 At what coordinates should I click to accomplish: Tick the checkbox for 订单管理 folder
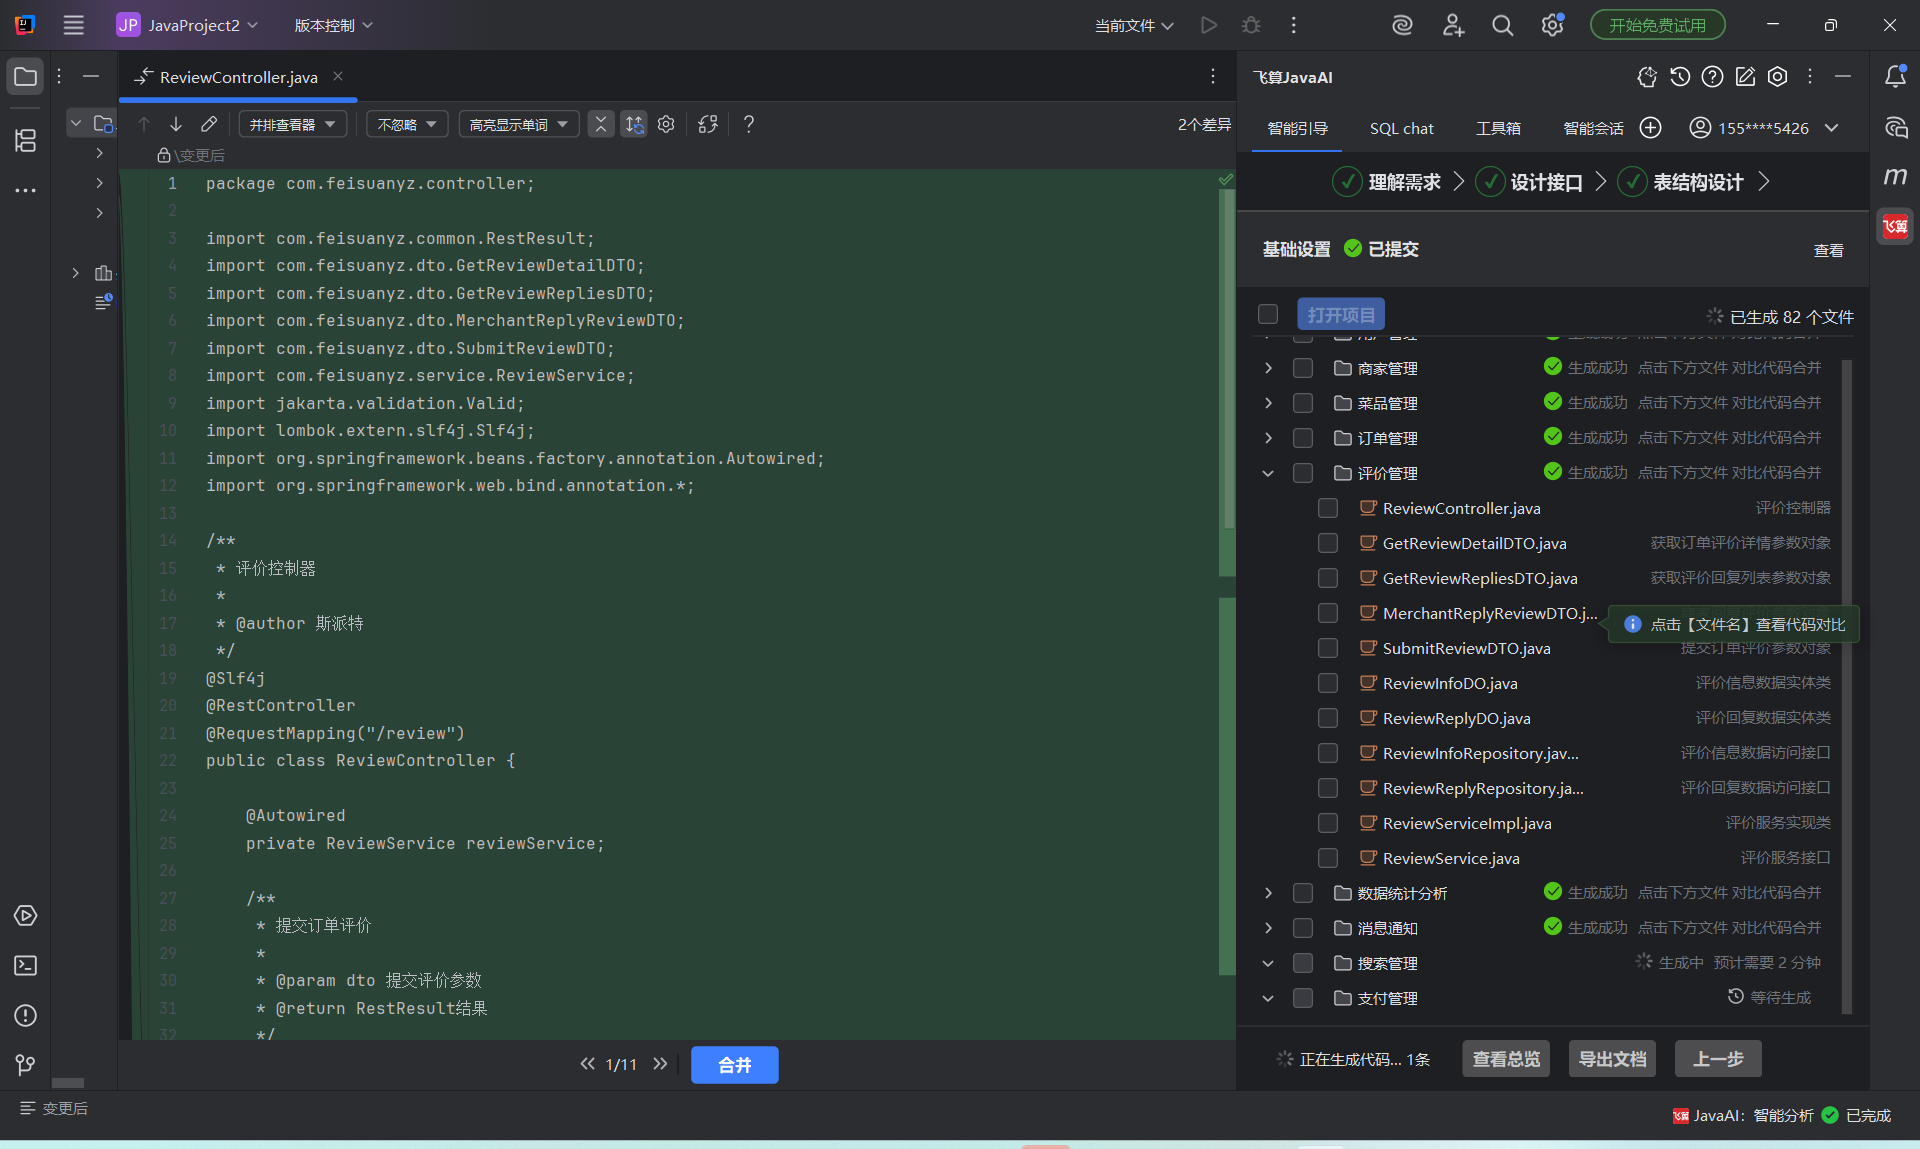pos(1303,438)
